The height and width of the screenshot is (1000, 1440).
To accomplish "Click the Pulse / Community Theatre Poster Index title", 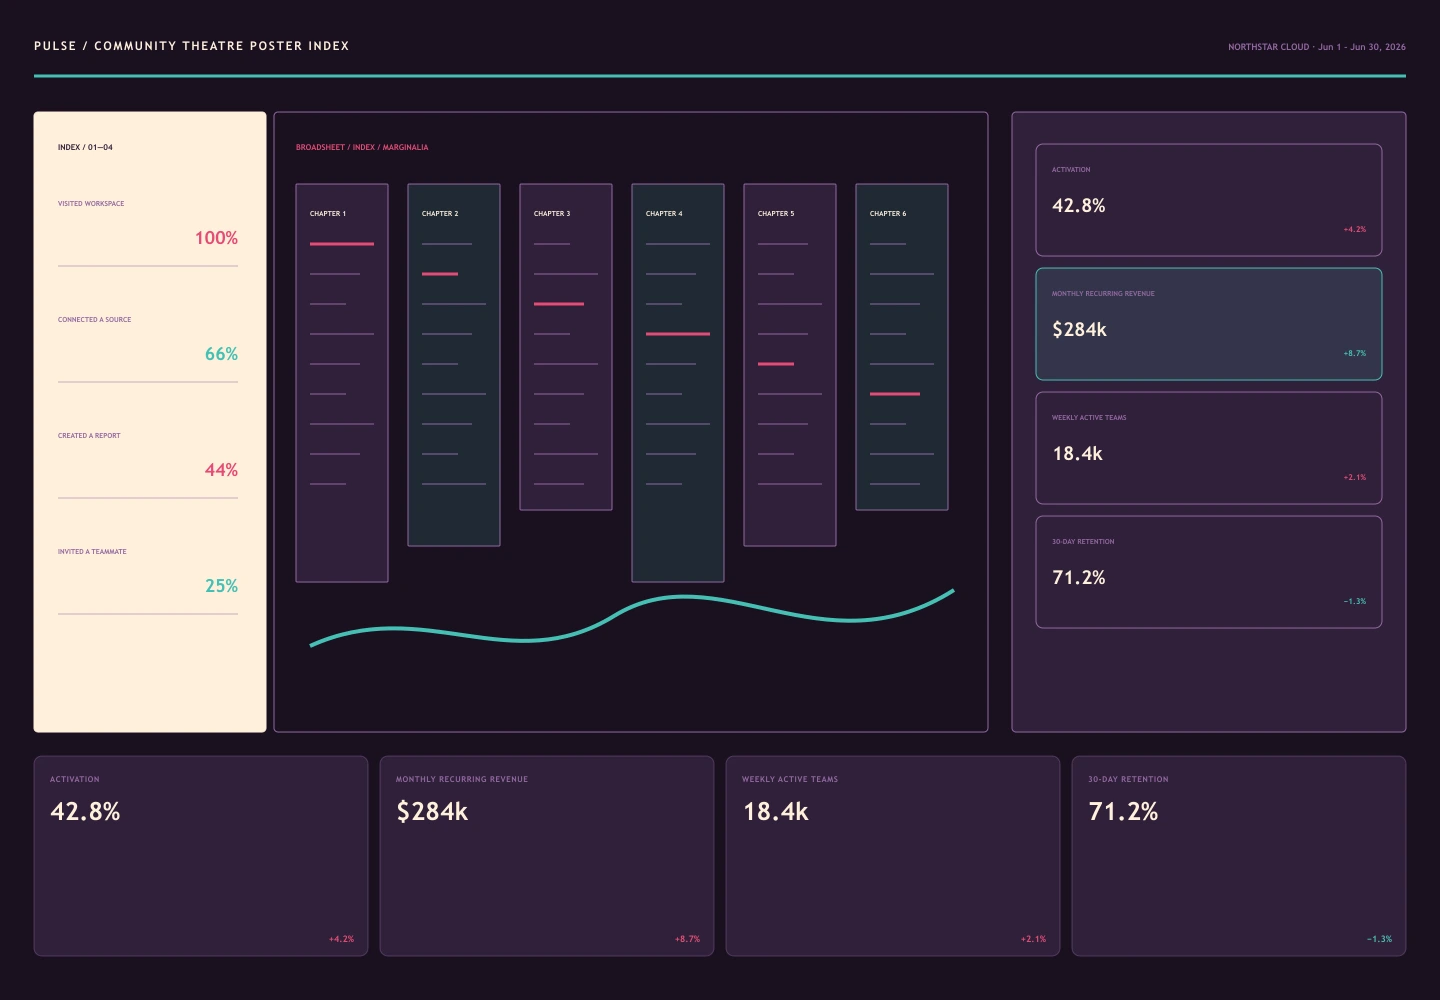I will [191, 46].
